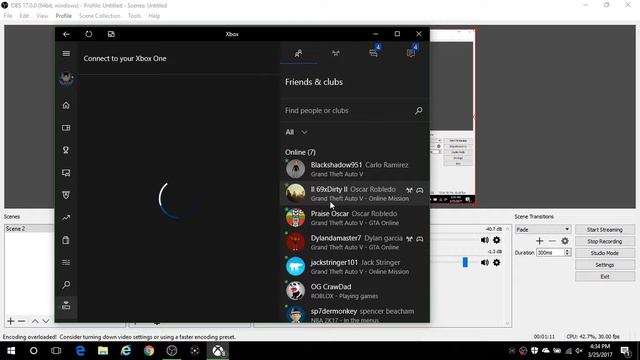Join II 69xDirty II game controller icon
Image resolution: width=640 pixels, height=360 pixels.
[420, 190]
